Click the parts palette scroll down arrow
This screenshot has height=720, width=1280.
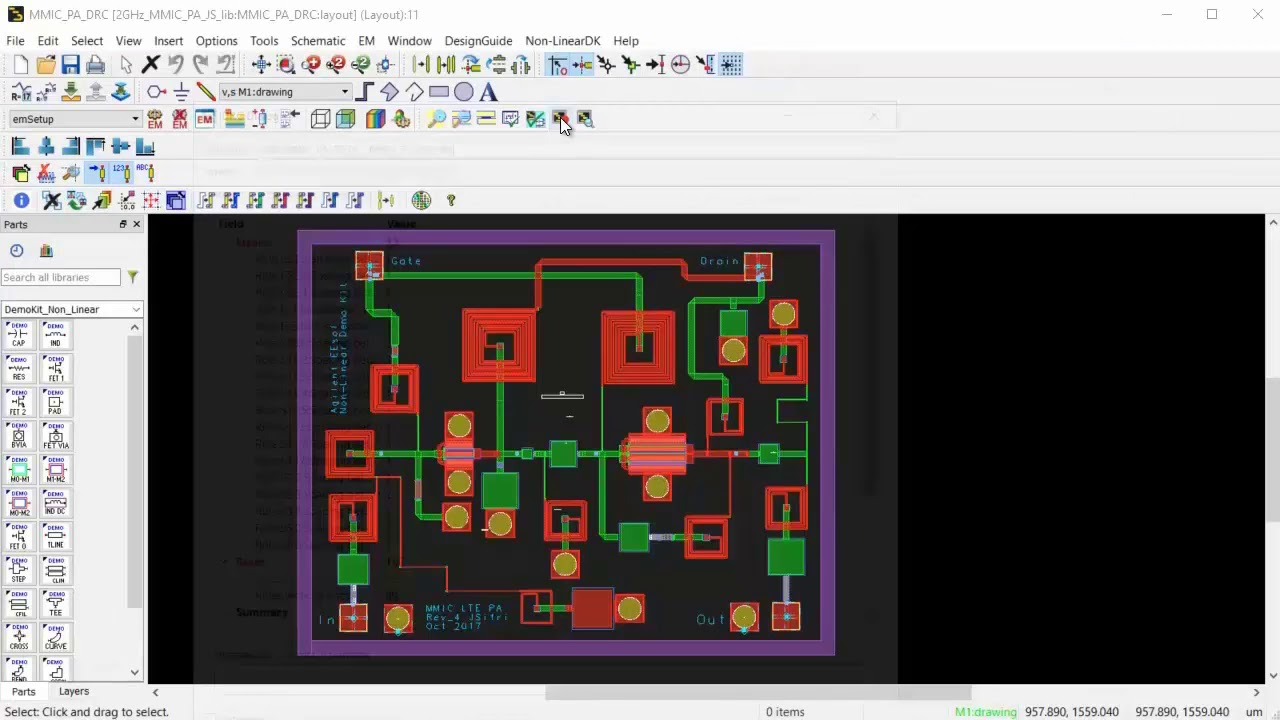pos(135,673)
